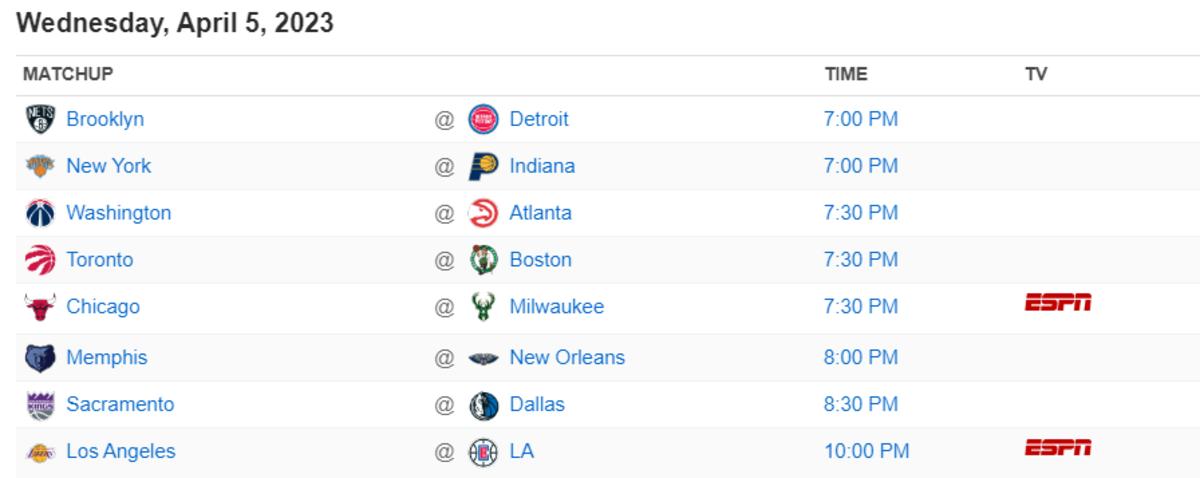Image resolution: width=1200 pixels, height=478 pixels.
Task: Open the 8:30 PM Sacramento game time
Action: (861, 404)
